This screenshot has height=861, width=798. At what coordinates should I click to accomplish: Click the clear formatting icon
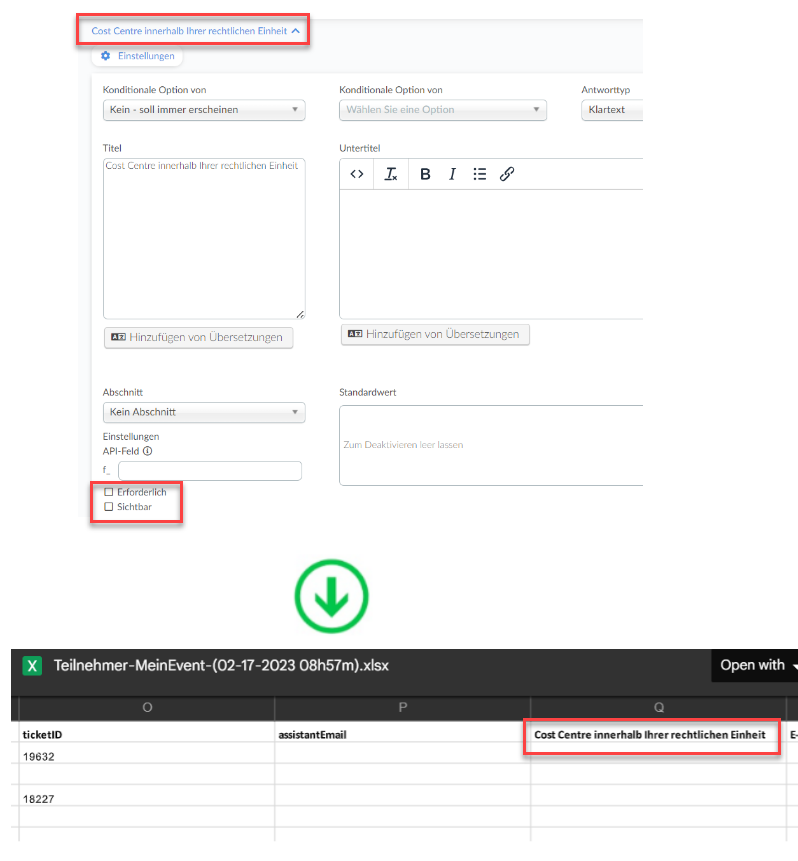(x=391, y=174)
